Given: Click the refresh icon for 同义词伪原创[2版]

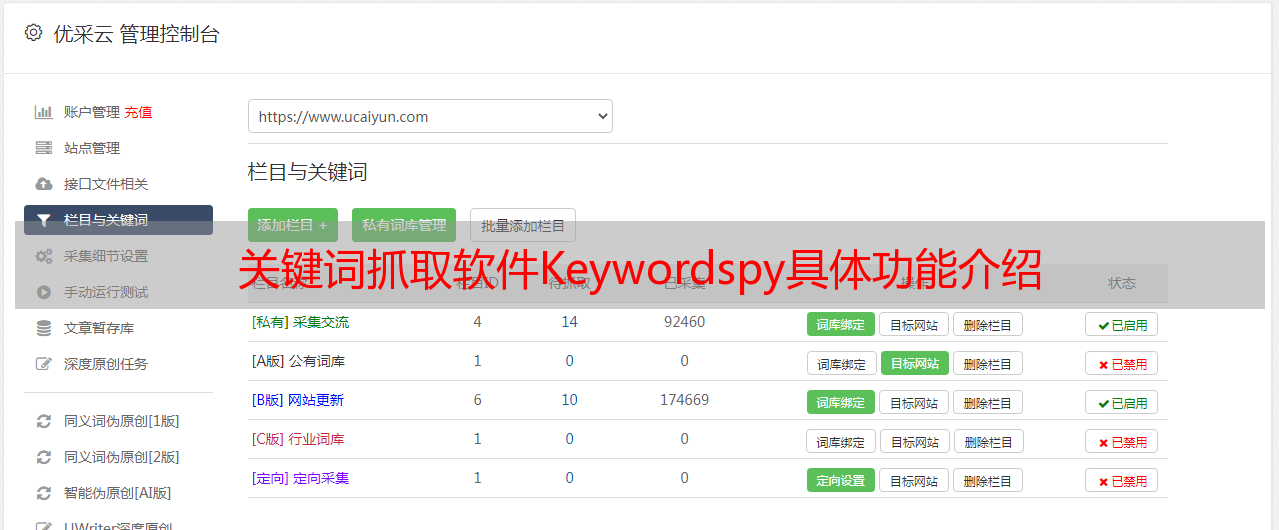Looking at the screenshot, I should [x=44, y=457].
